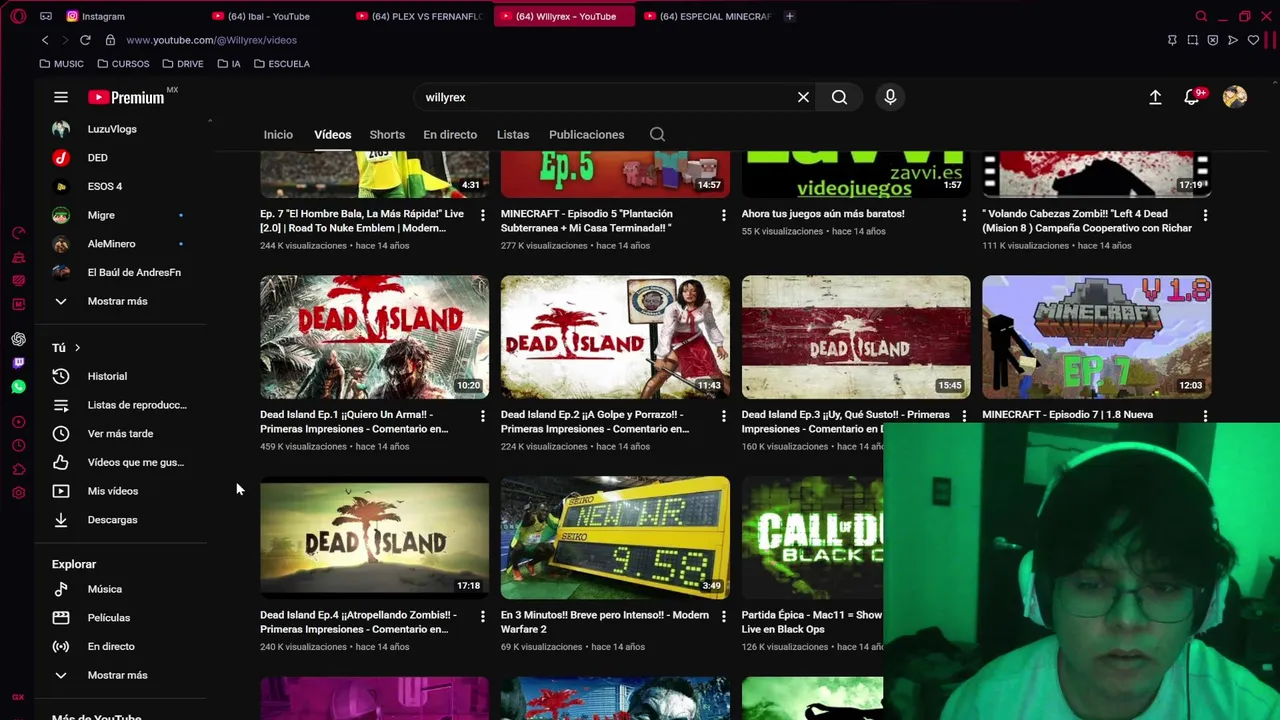Open the browser tab search magnifier
Viewport: 1280px width, 720px height.
[1201, 16]
